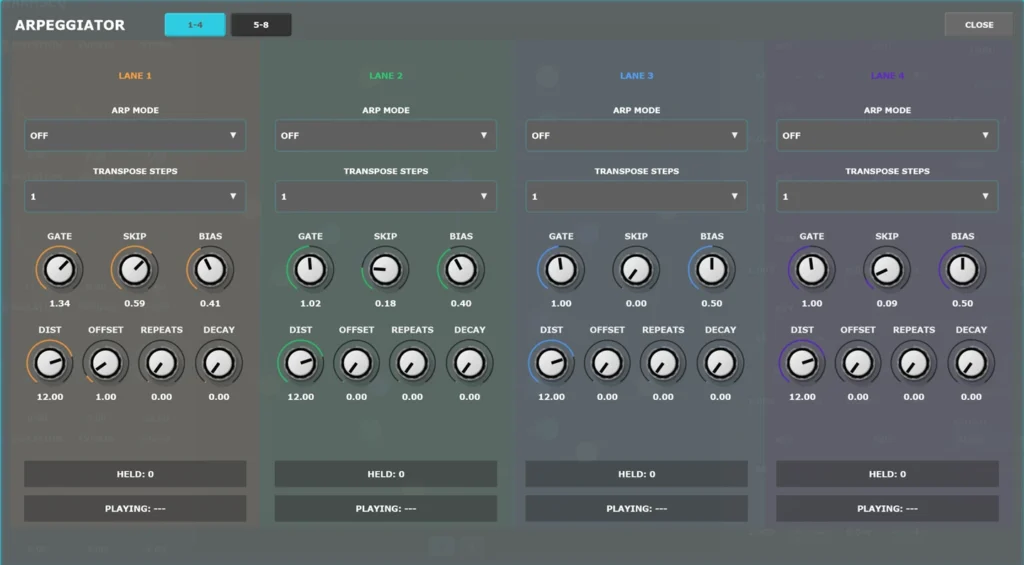Screen dimensions: 1024x565
Task: Click Lane 4 Decay knob
Action: tap(971, 363)
